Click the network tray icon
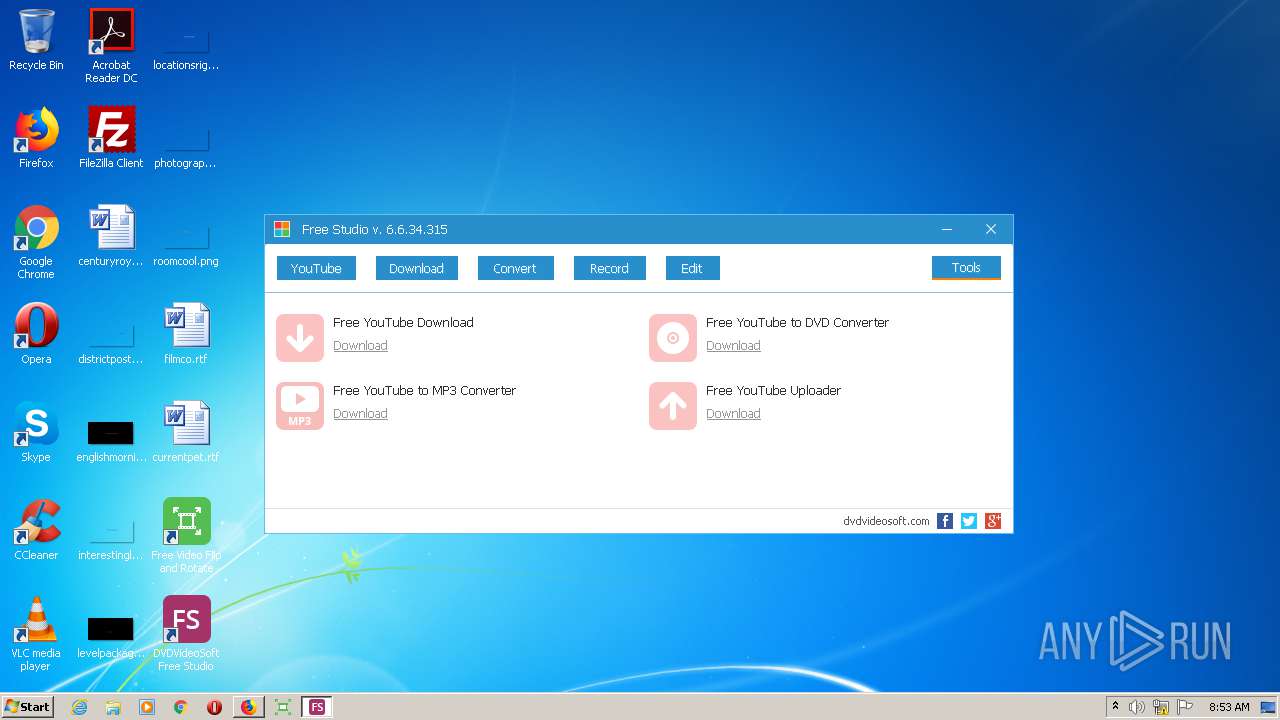 (x=1161, y=707)
